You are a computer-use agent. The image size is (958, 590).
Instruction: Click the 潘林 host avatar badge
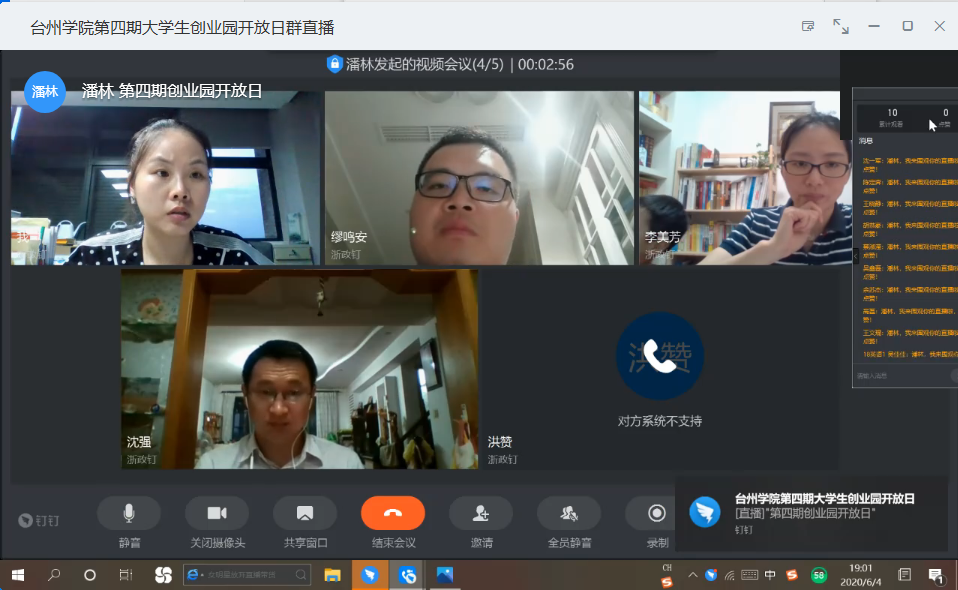click(x=45, y=92)
